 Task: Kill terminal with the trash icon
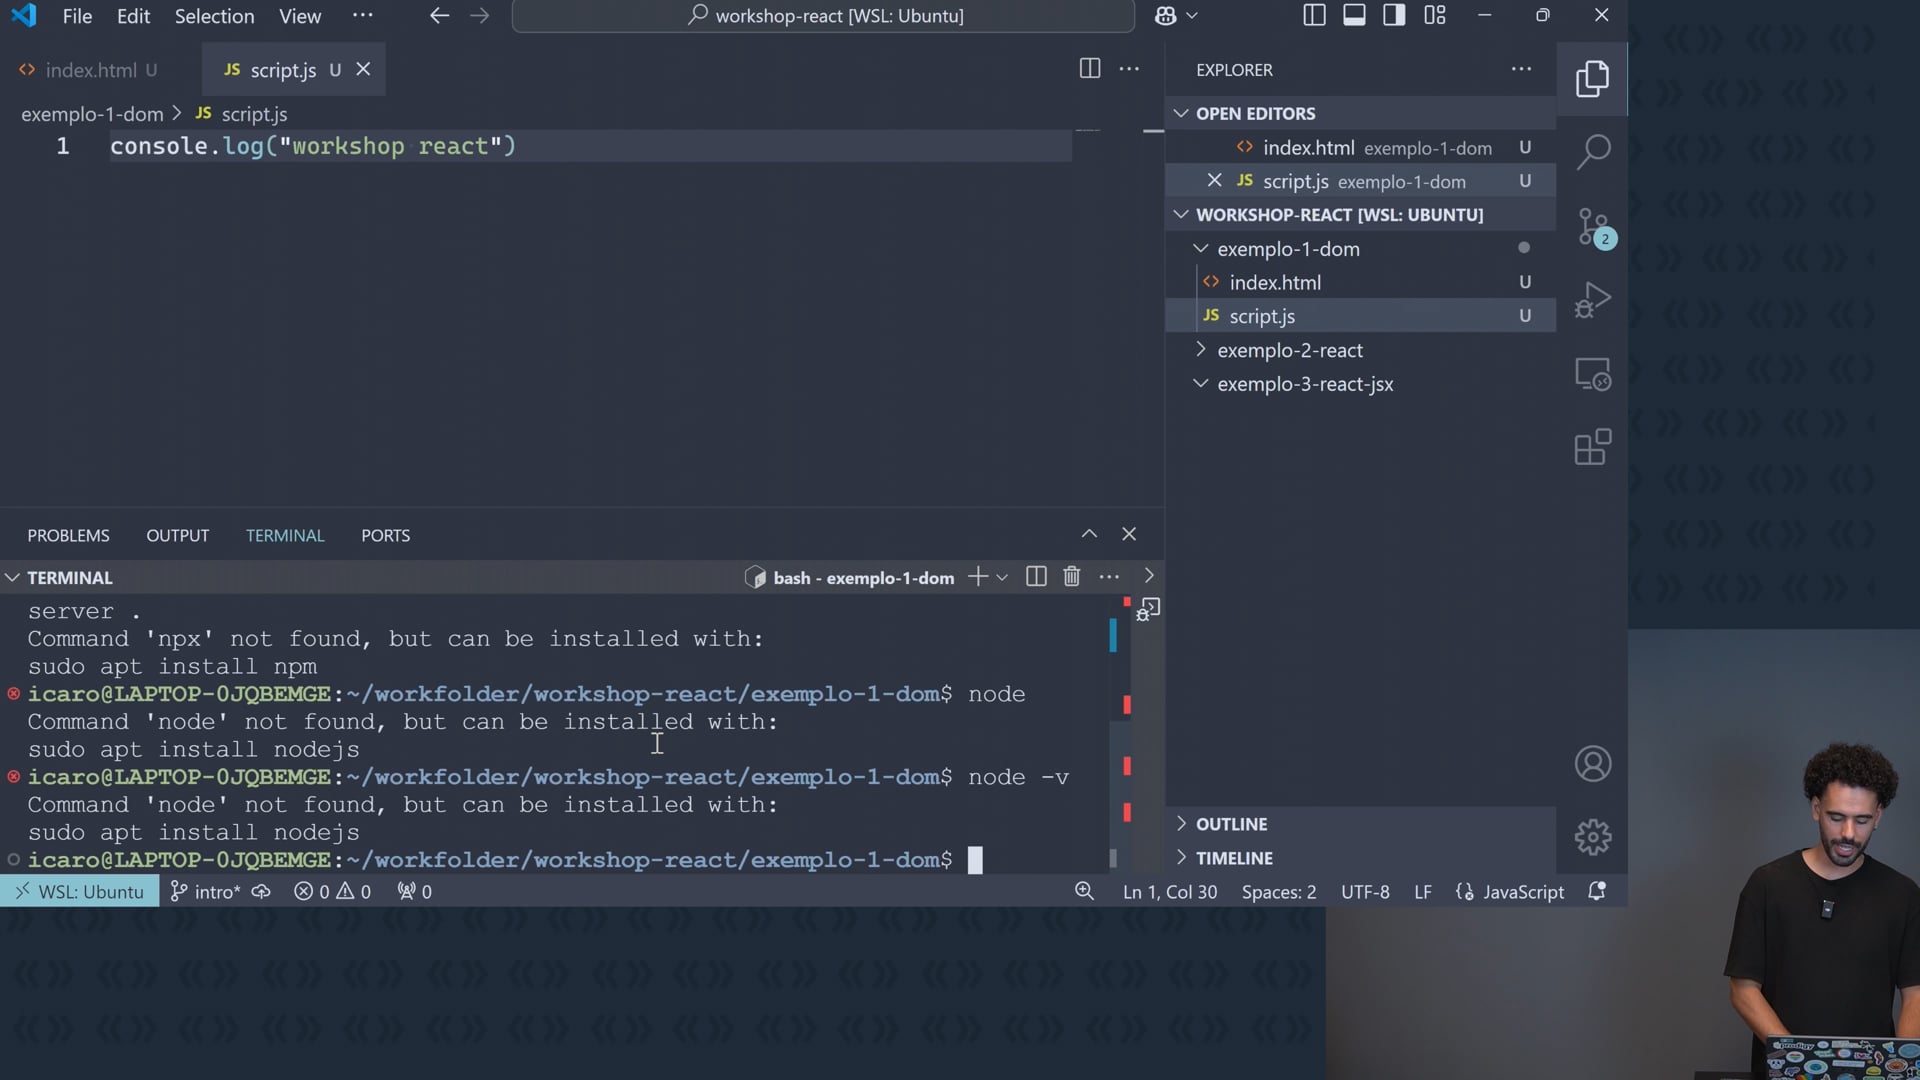1071,577
